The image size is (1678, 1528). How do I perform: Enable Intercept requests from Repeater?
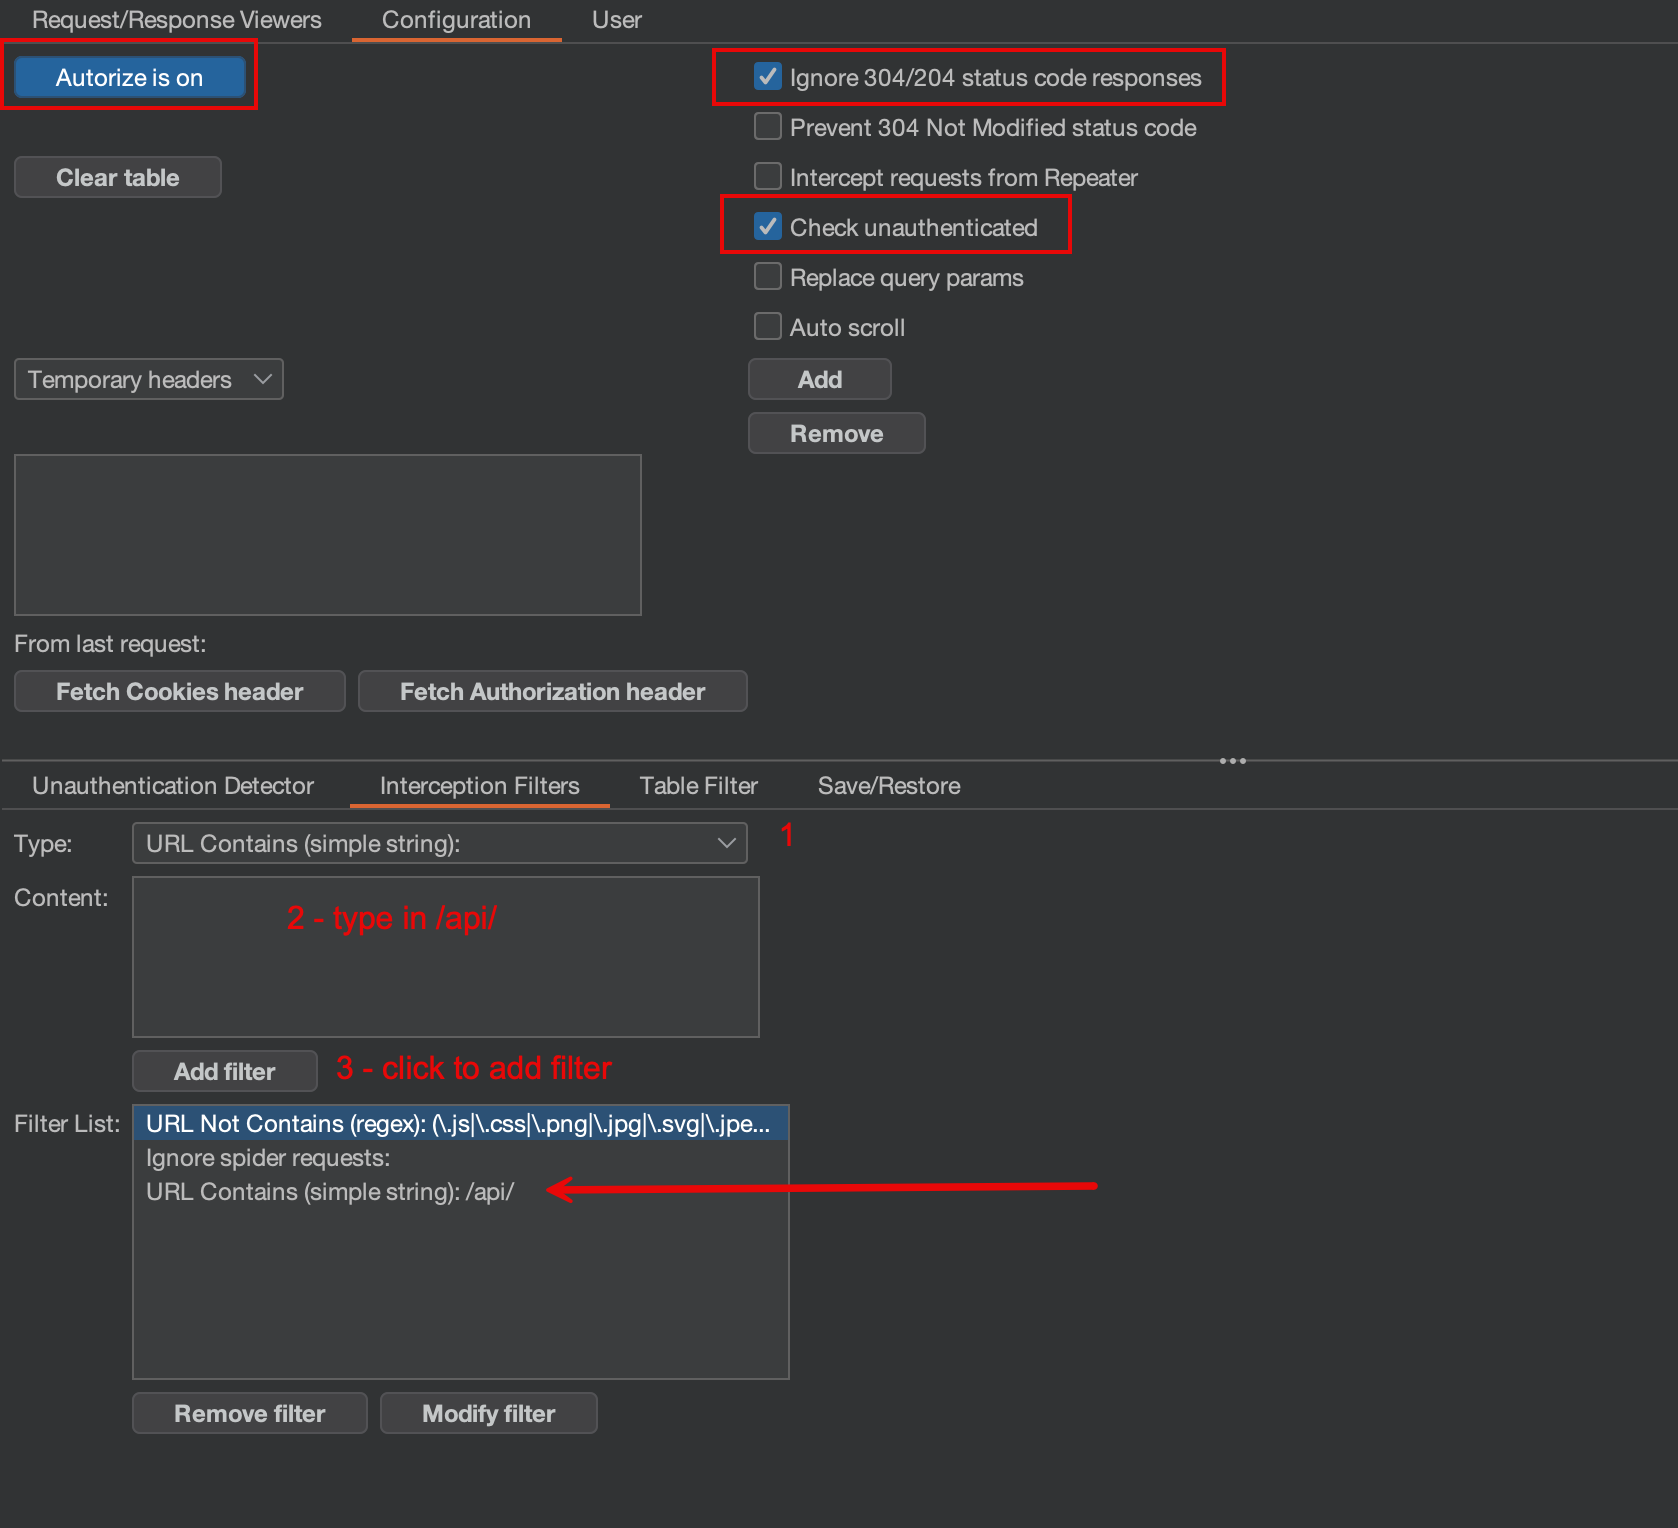pyautogui.click(x=767, y=176)
